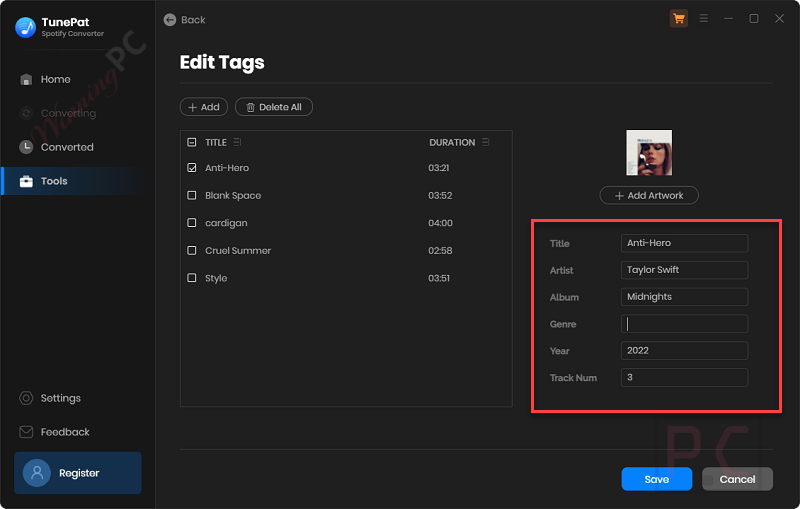Click the 02:58 duration value
Viewport: 800px width, 509px height.
tap(440, 250)
